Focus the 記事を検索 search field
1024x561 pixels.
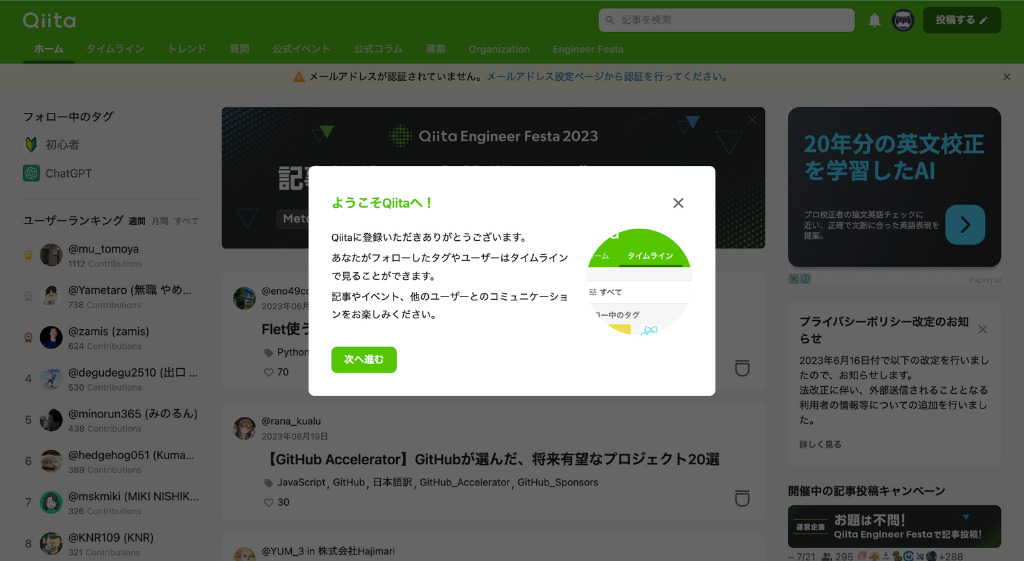726,20
